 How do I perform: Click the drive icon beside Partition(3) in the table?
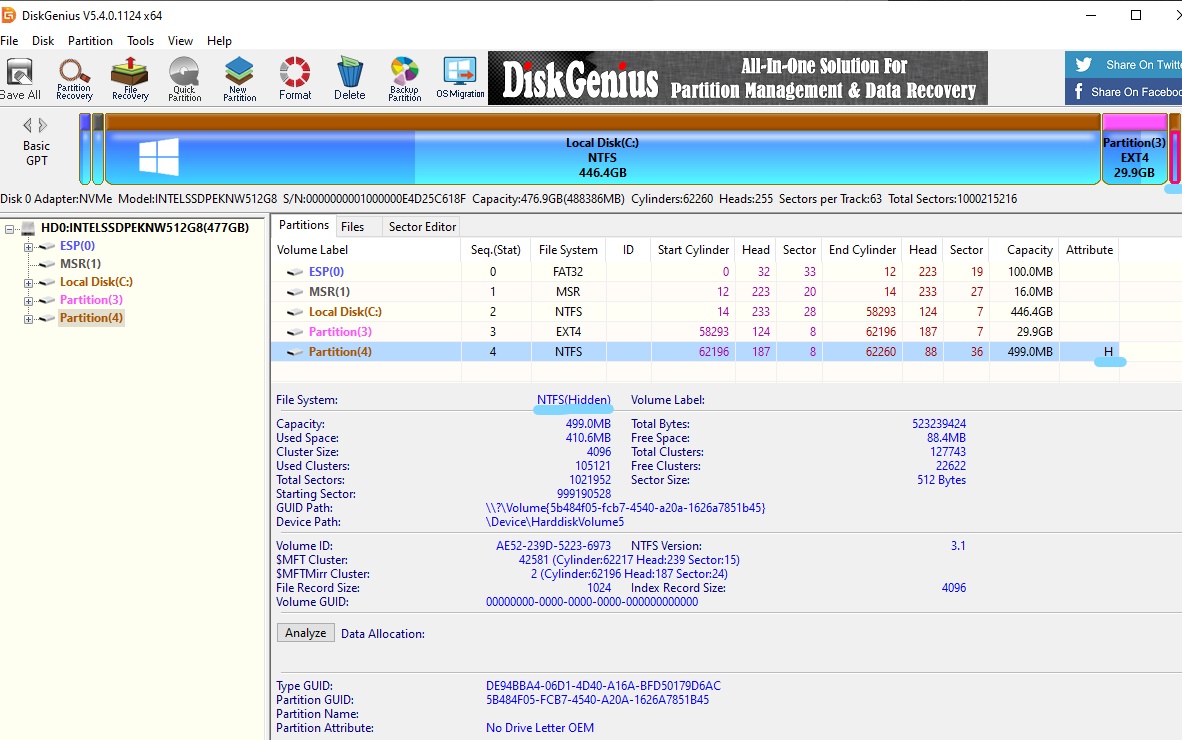(295, 332)
